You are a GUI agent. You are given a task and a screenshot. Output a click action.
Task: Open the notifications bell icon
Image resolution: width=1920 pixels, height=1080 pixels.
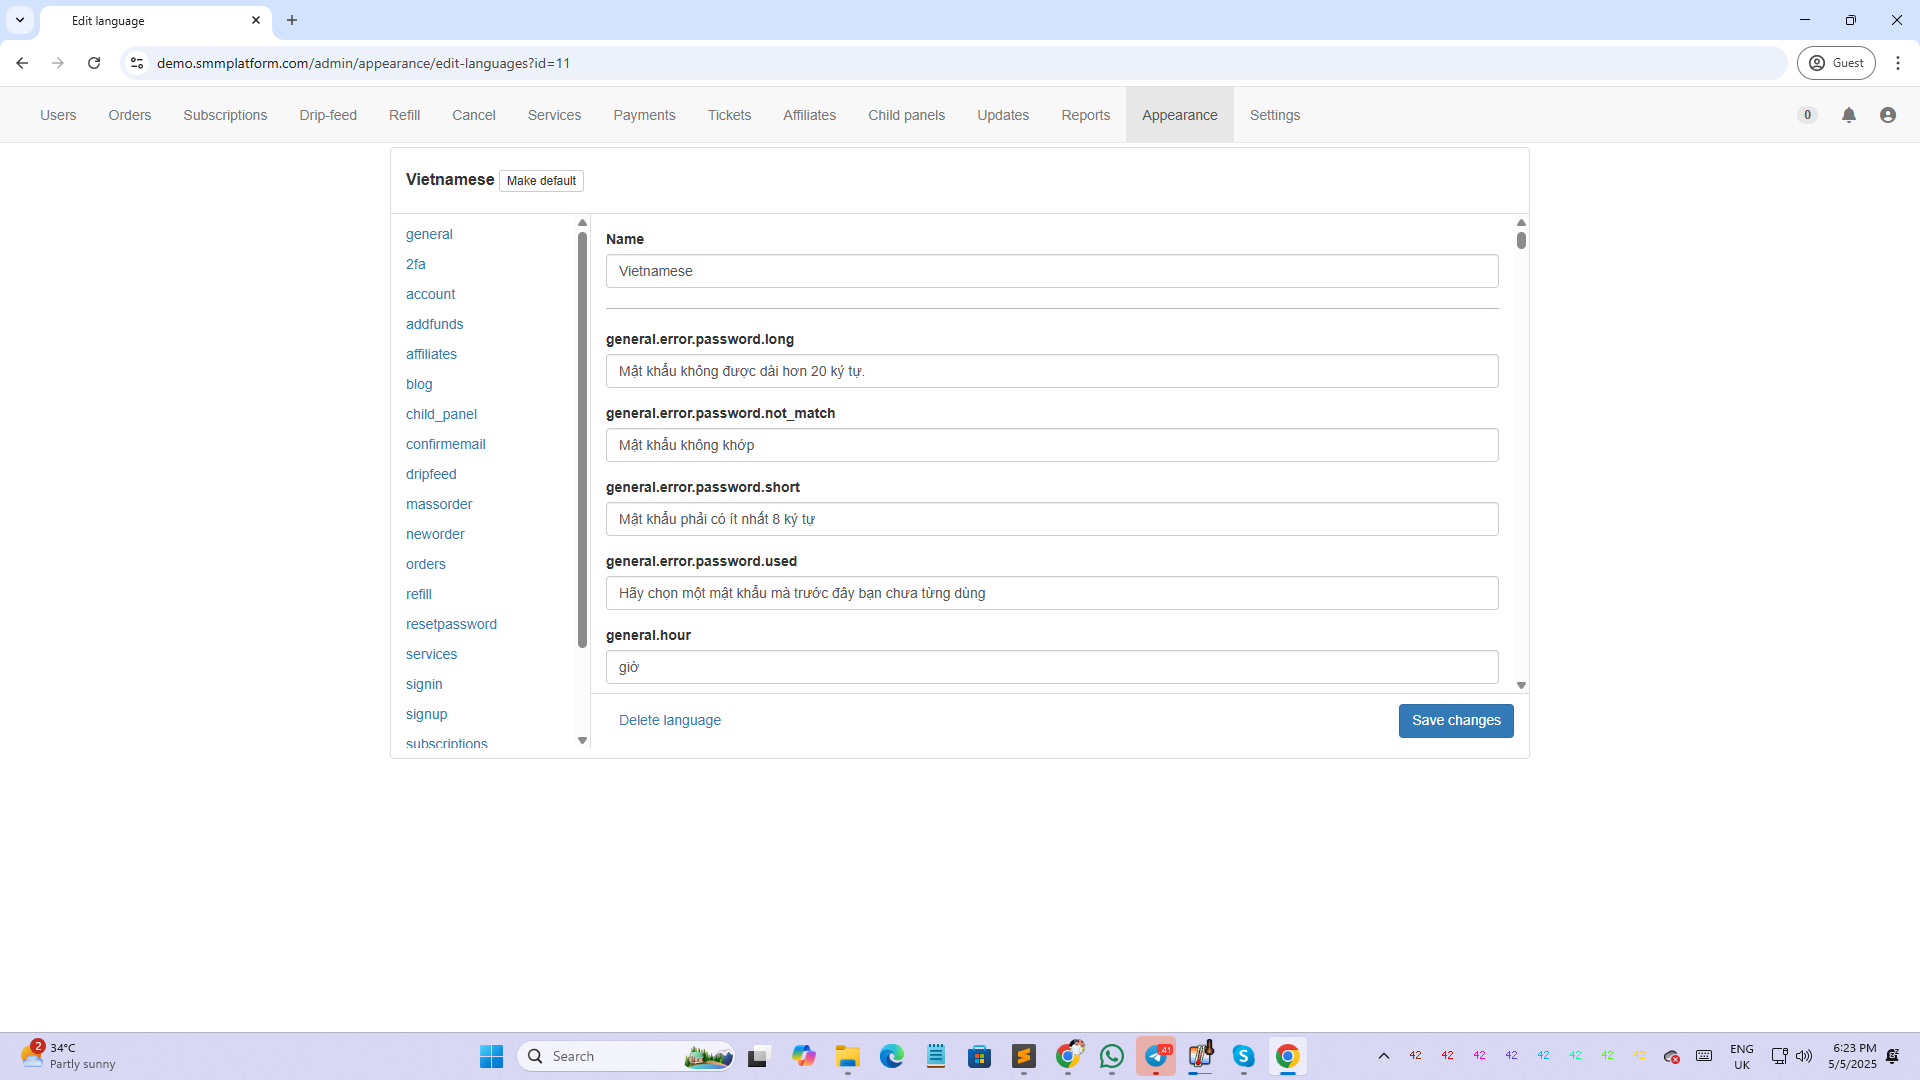tap(1848, 115)
